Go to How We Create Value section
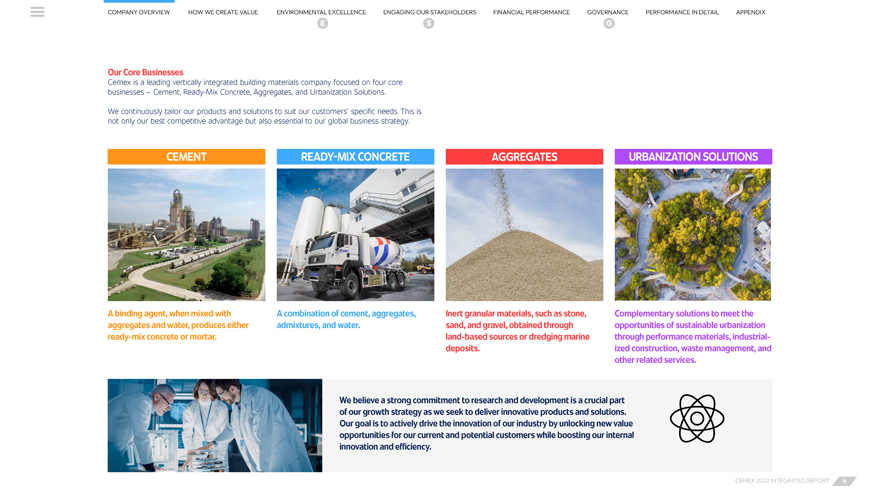 [223, 12]
